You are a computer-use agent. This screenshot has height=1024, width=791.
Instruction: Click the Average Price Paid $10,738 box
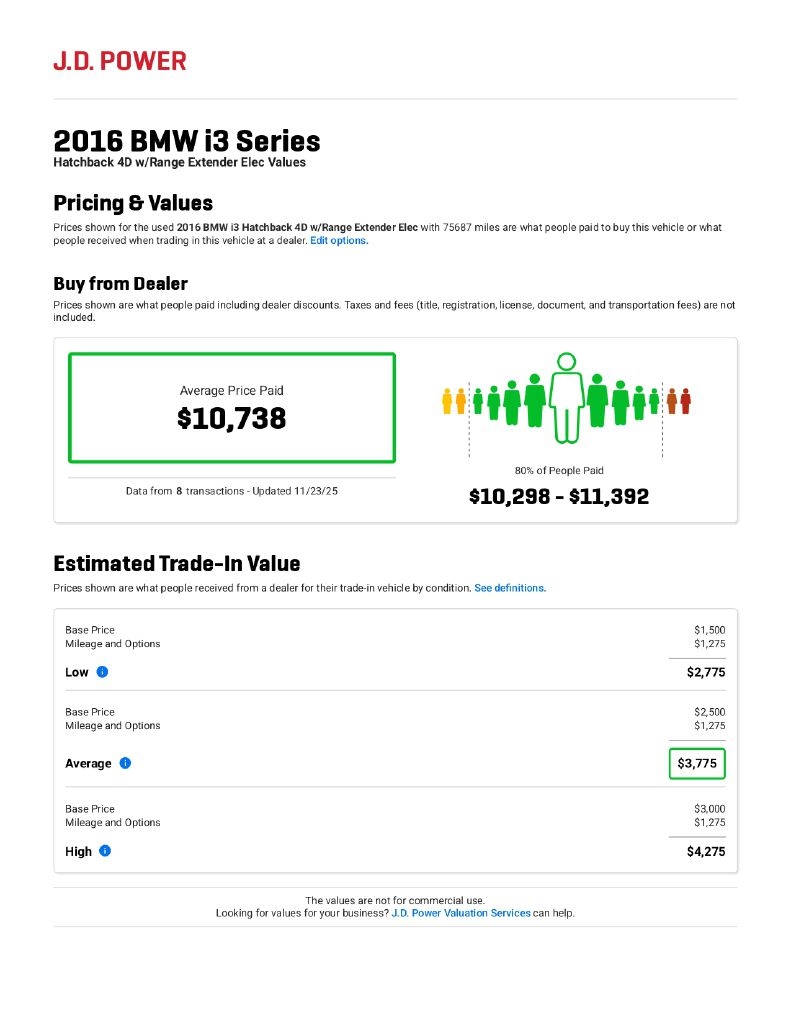point(232,407)
